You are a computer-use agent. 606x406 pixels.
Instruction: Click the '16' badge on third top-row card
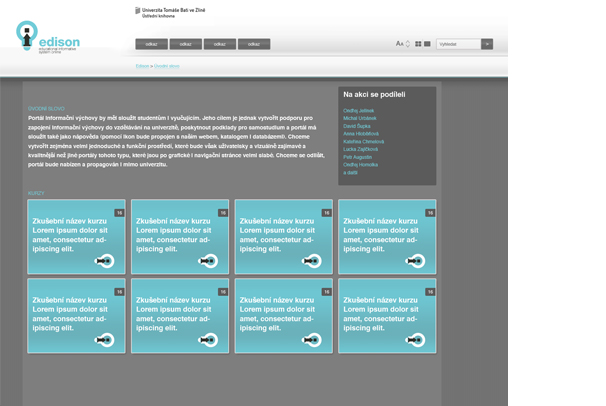[326, 213]
